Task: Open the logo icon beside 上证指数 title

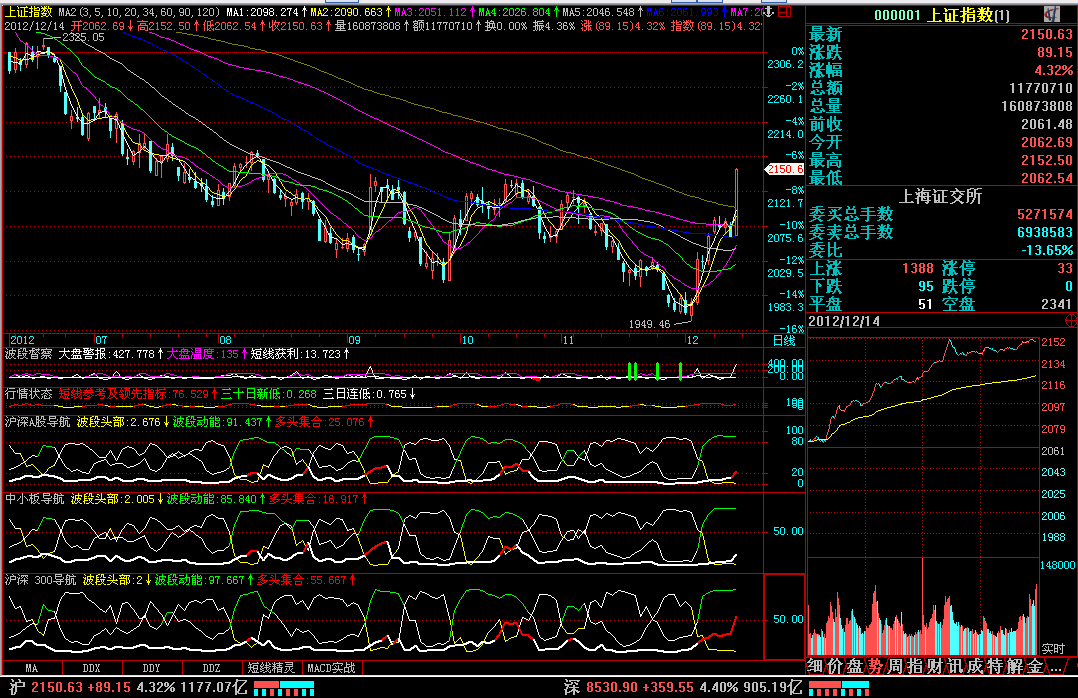Action: [1050, 14]
